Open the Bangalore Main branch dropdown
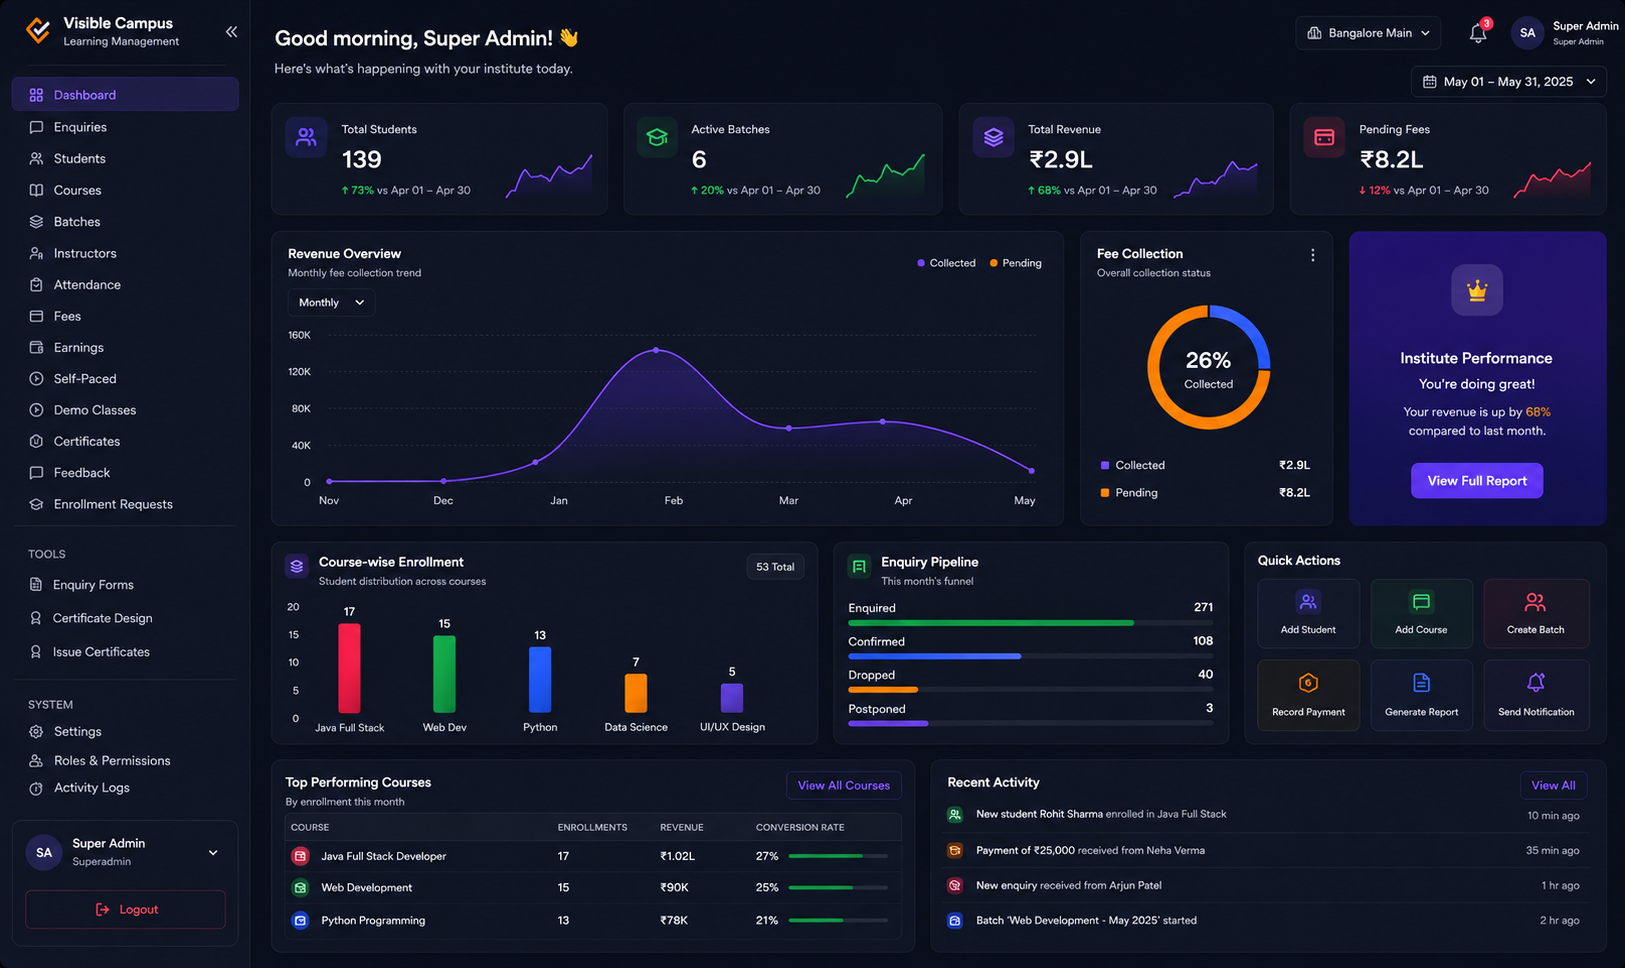This screenshot has width=1625, height=968. point(1368,33)
